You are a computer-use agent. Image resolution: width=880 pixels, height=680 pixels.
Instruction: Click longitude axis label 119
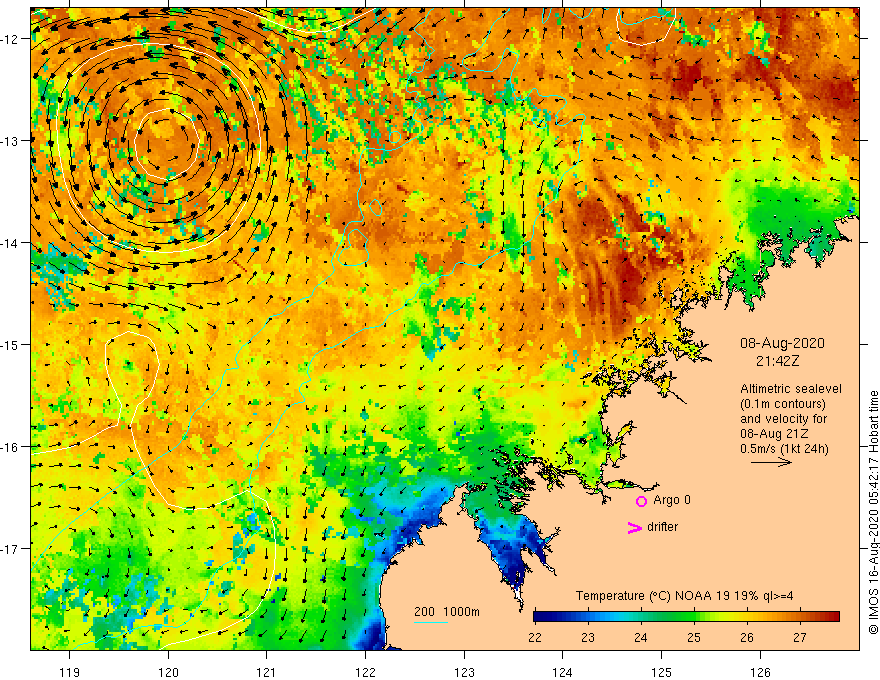tap(70, 672)
